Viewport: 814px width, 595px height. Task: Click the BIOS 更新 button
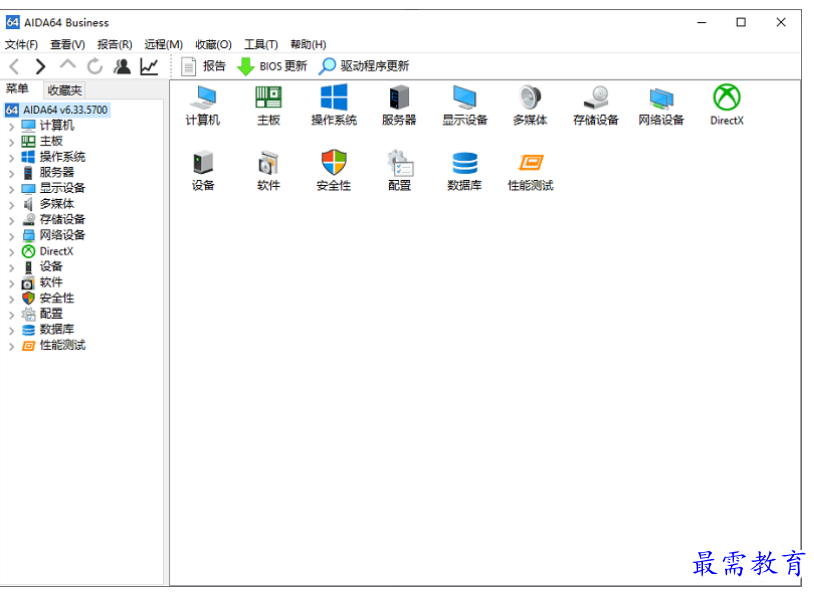(x=272, y=66)
